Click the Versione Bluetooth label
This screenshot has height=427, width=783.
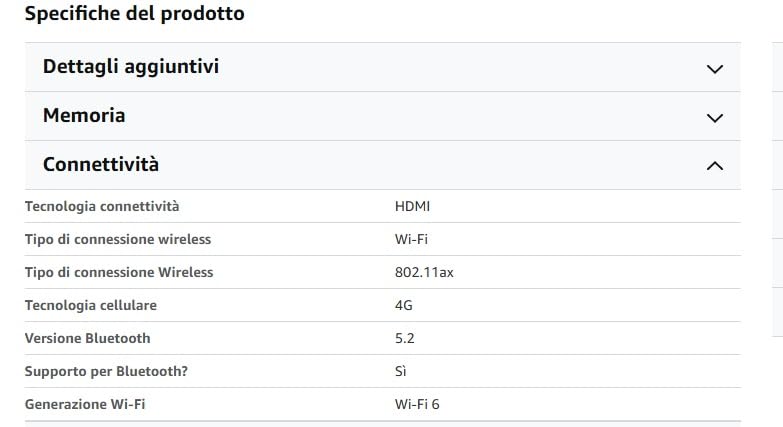[x=87, y=338]
